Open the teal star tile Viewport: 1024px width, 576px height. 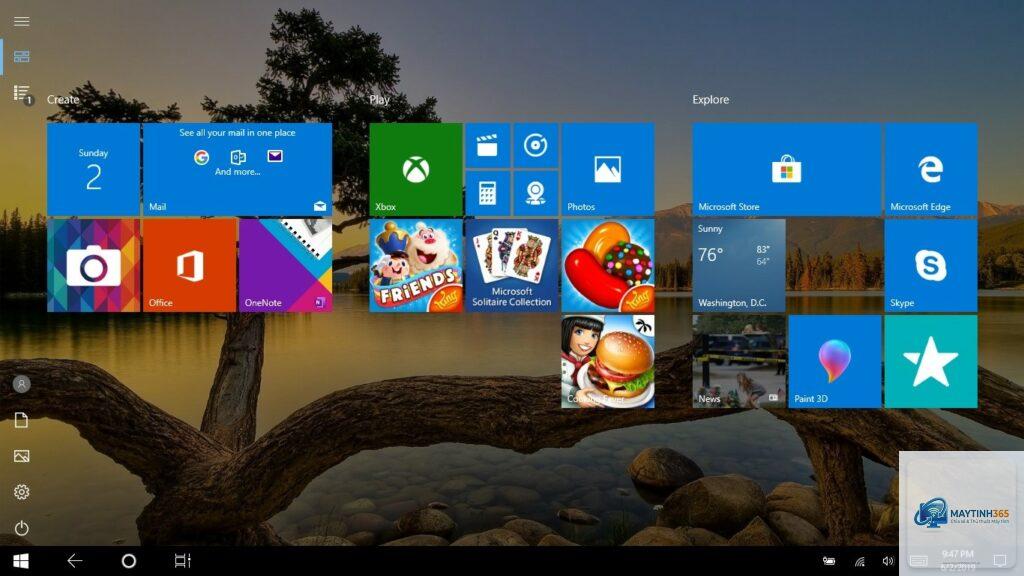pyautogui.click(x=931, y=361)
